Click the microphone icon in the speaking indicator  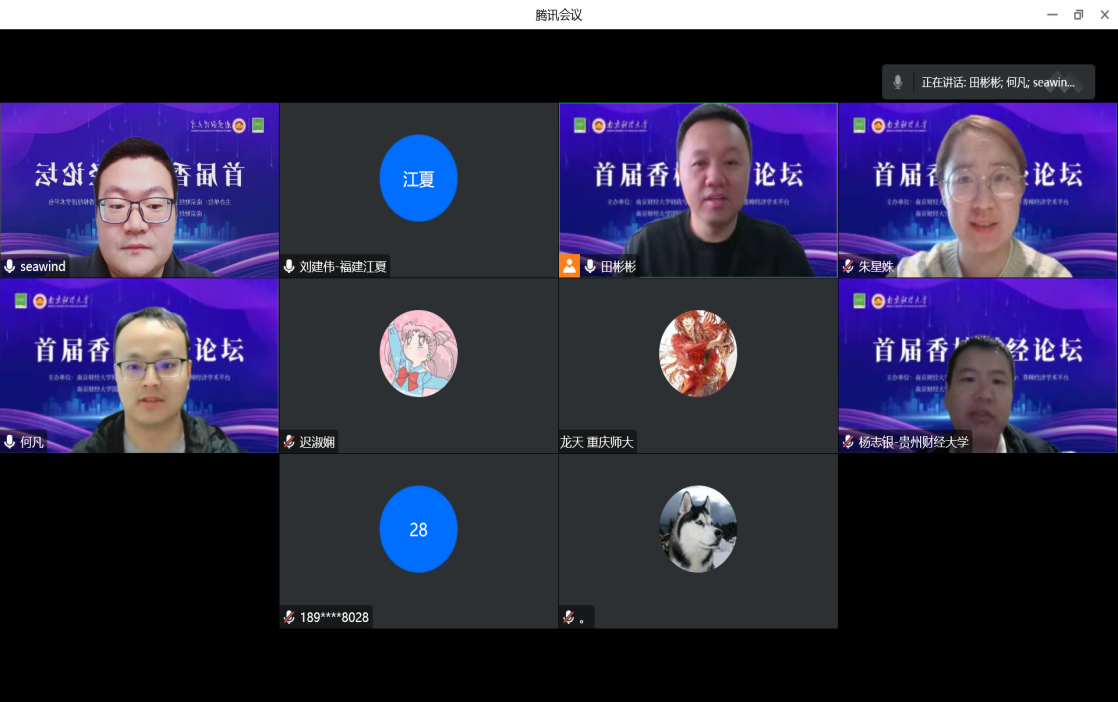coord(898,83)
